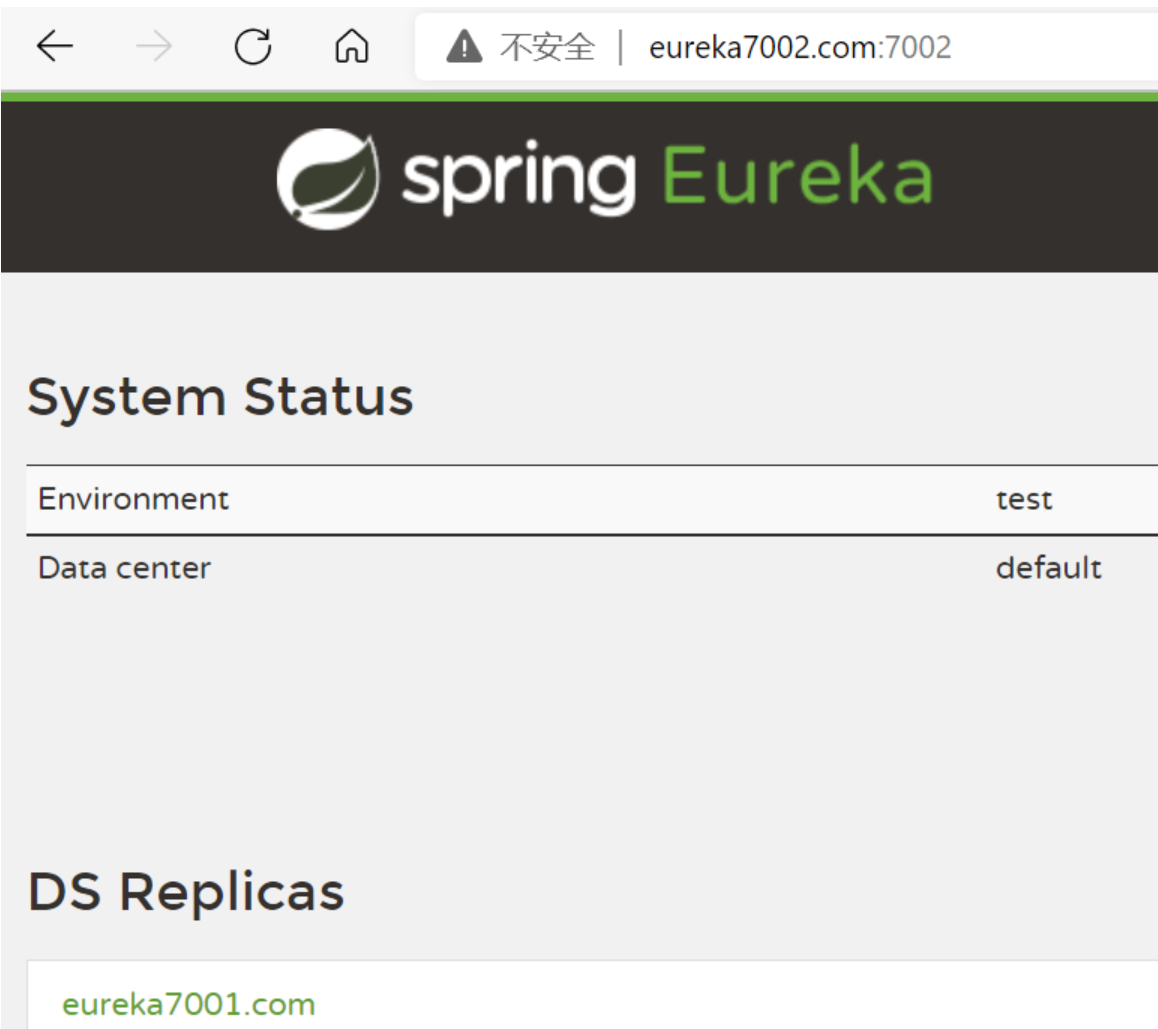The height and width of the screenshot is (1029, 1158).
Task: Select the address bar URL eureka7002.com:7002
Action: [x=800, y=47]
